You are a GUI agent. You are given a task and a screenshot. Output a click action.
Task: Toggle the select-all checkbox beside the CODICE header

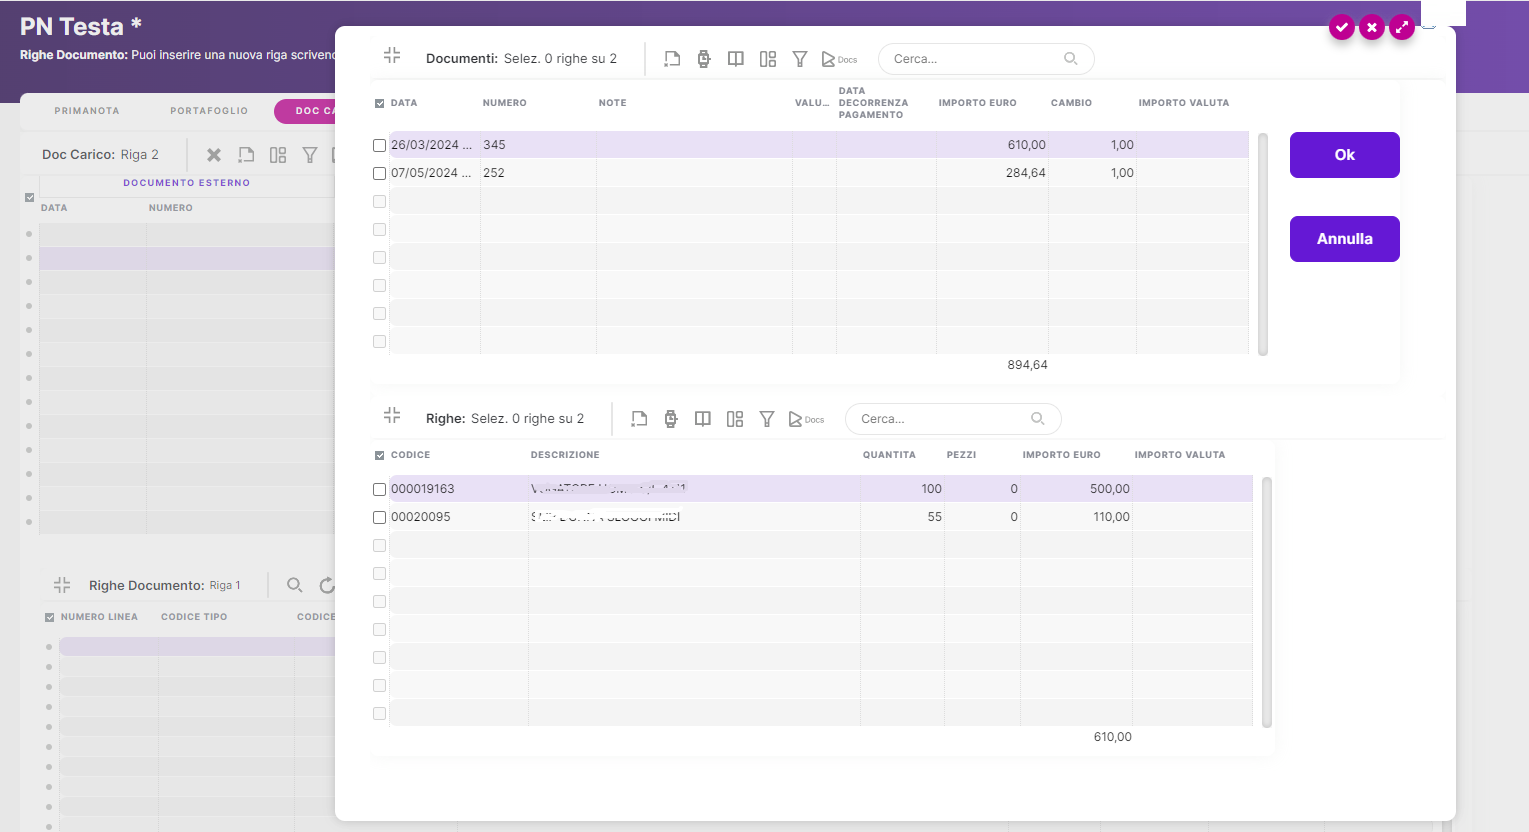coord(379,455)
